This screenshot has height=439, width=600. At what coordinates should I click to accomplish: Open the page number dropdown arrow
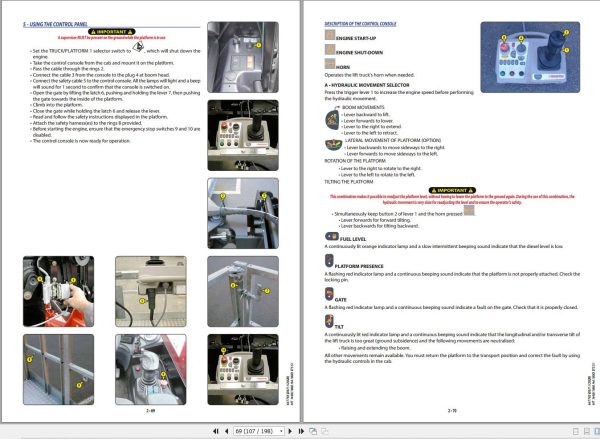[x=281, y=431]
